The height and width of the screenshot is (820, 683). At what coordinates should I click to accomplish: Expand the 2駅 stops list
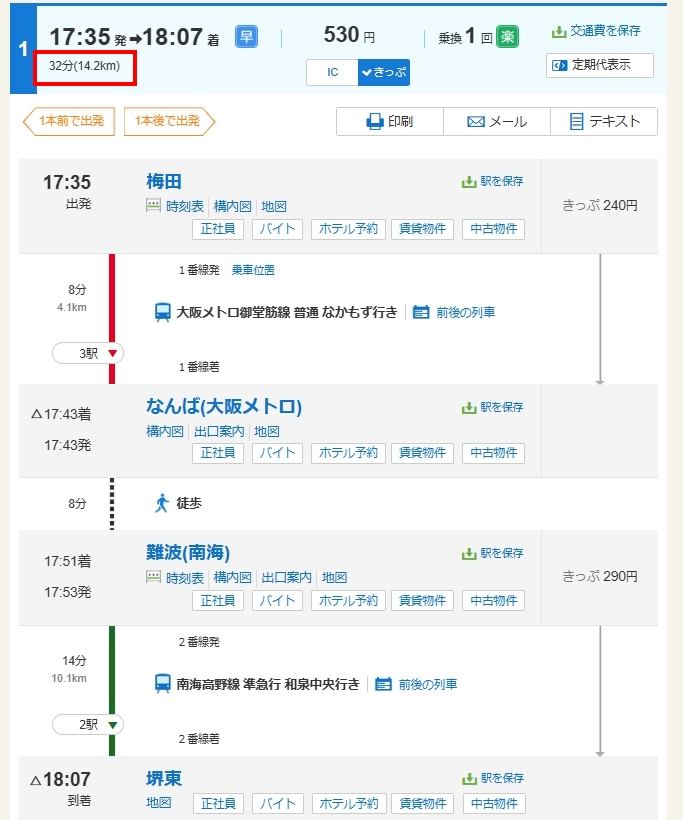pos(88,725)
